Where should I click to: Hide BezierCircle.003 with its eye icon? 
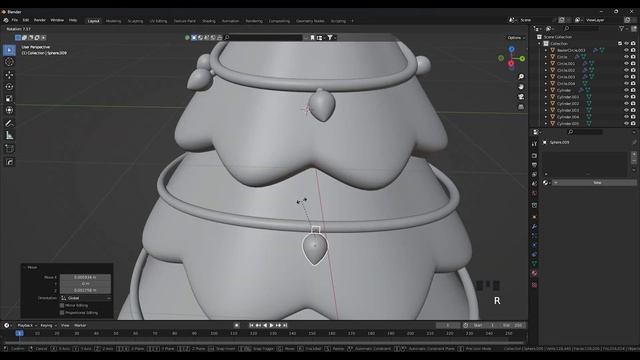click(626, 50)
